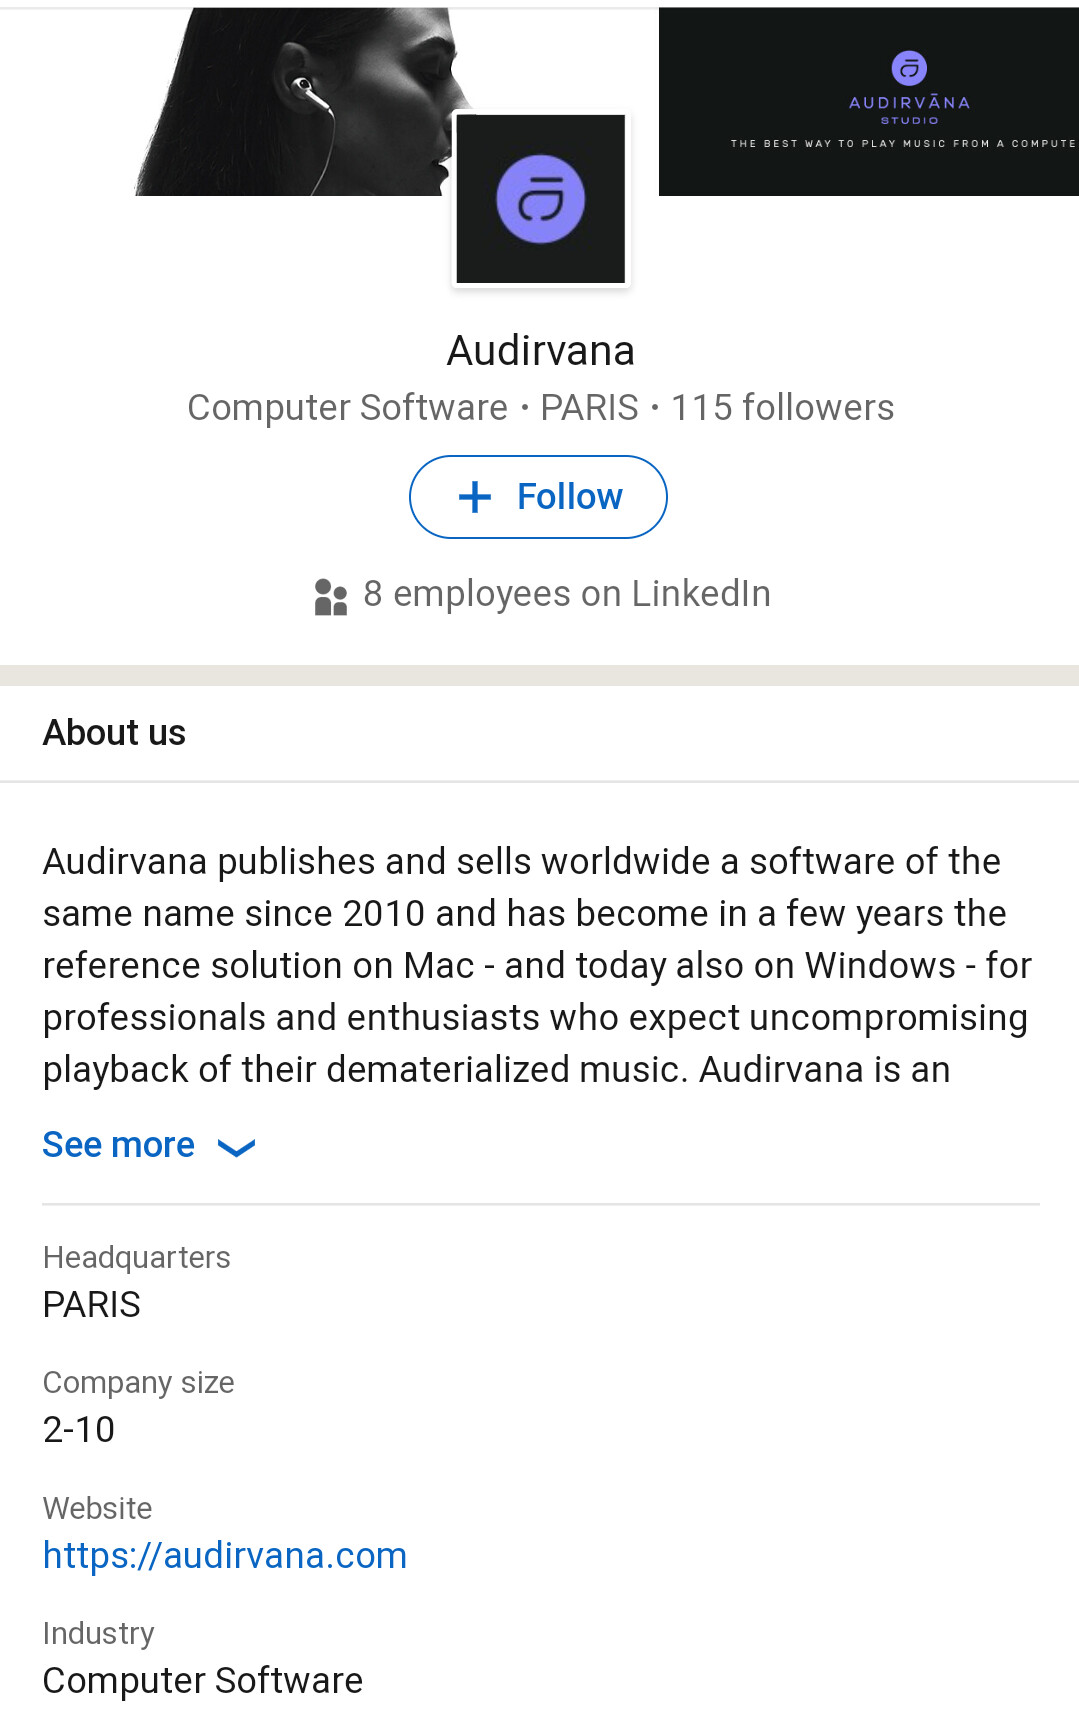Open the https://audirvana.com website link

coord(225,1555)
